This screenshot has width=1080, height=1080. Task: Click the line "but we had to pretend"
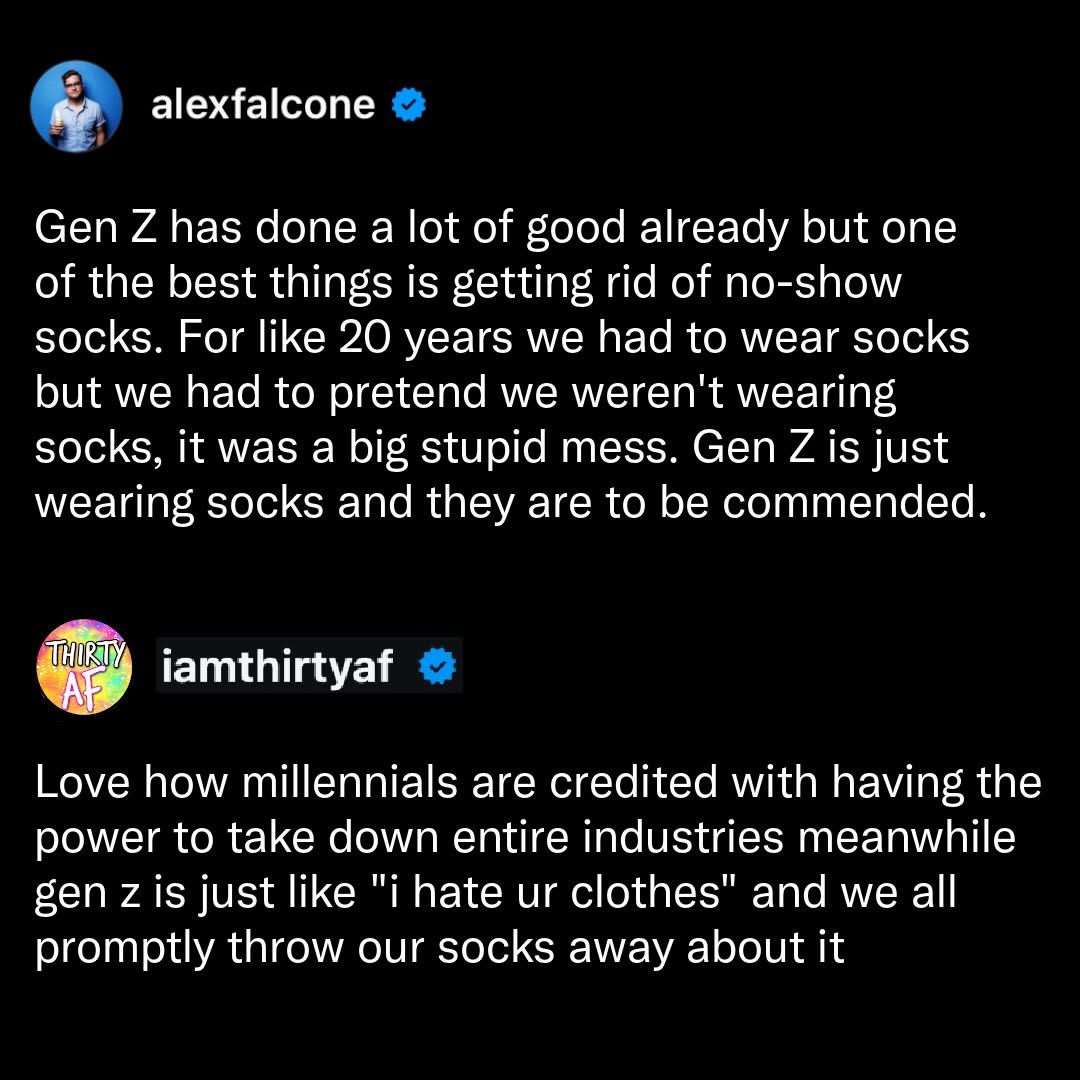(x=465, y=393)
